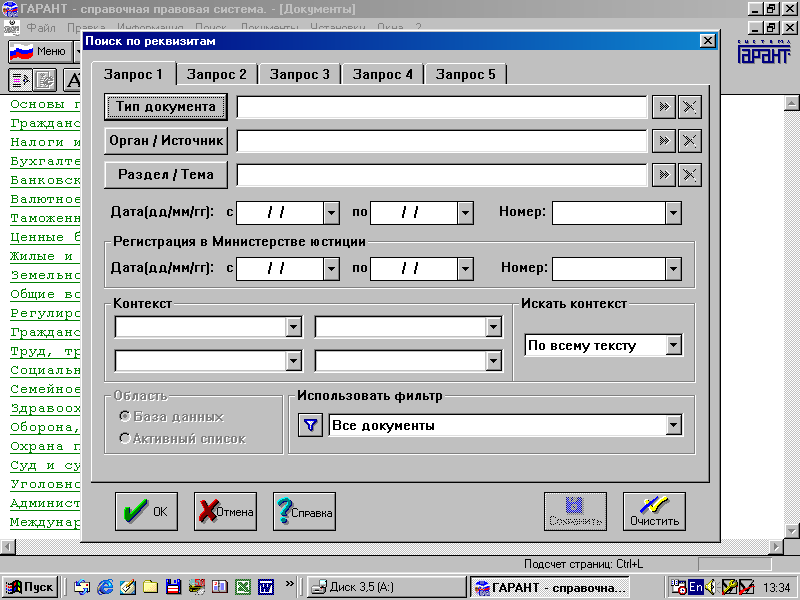Click the key icon in system tray
The image size is (800, 600).
[x=729, y=587]
